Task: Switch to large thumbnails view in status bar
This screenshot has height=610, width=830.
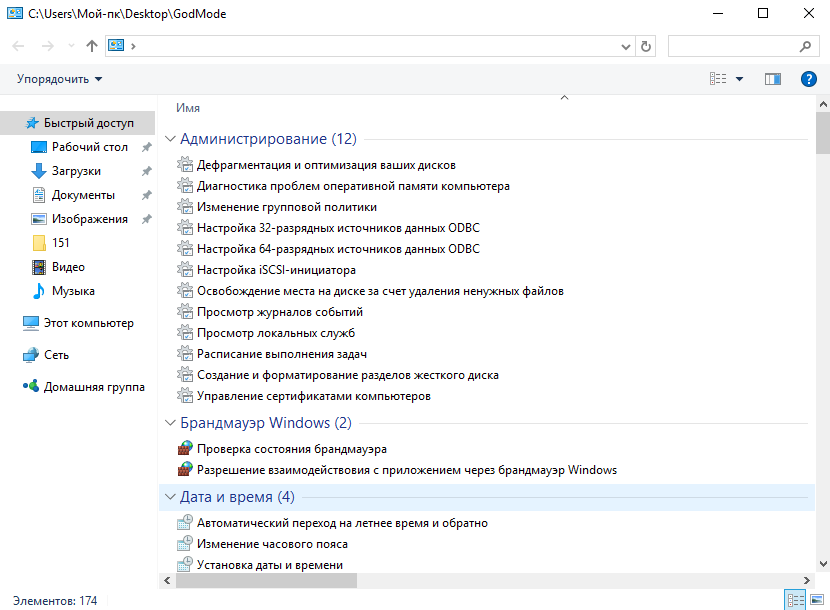Action: click(817, 600)
